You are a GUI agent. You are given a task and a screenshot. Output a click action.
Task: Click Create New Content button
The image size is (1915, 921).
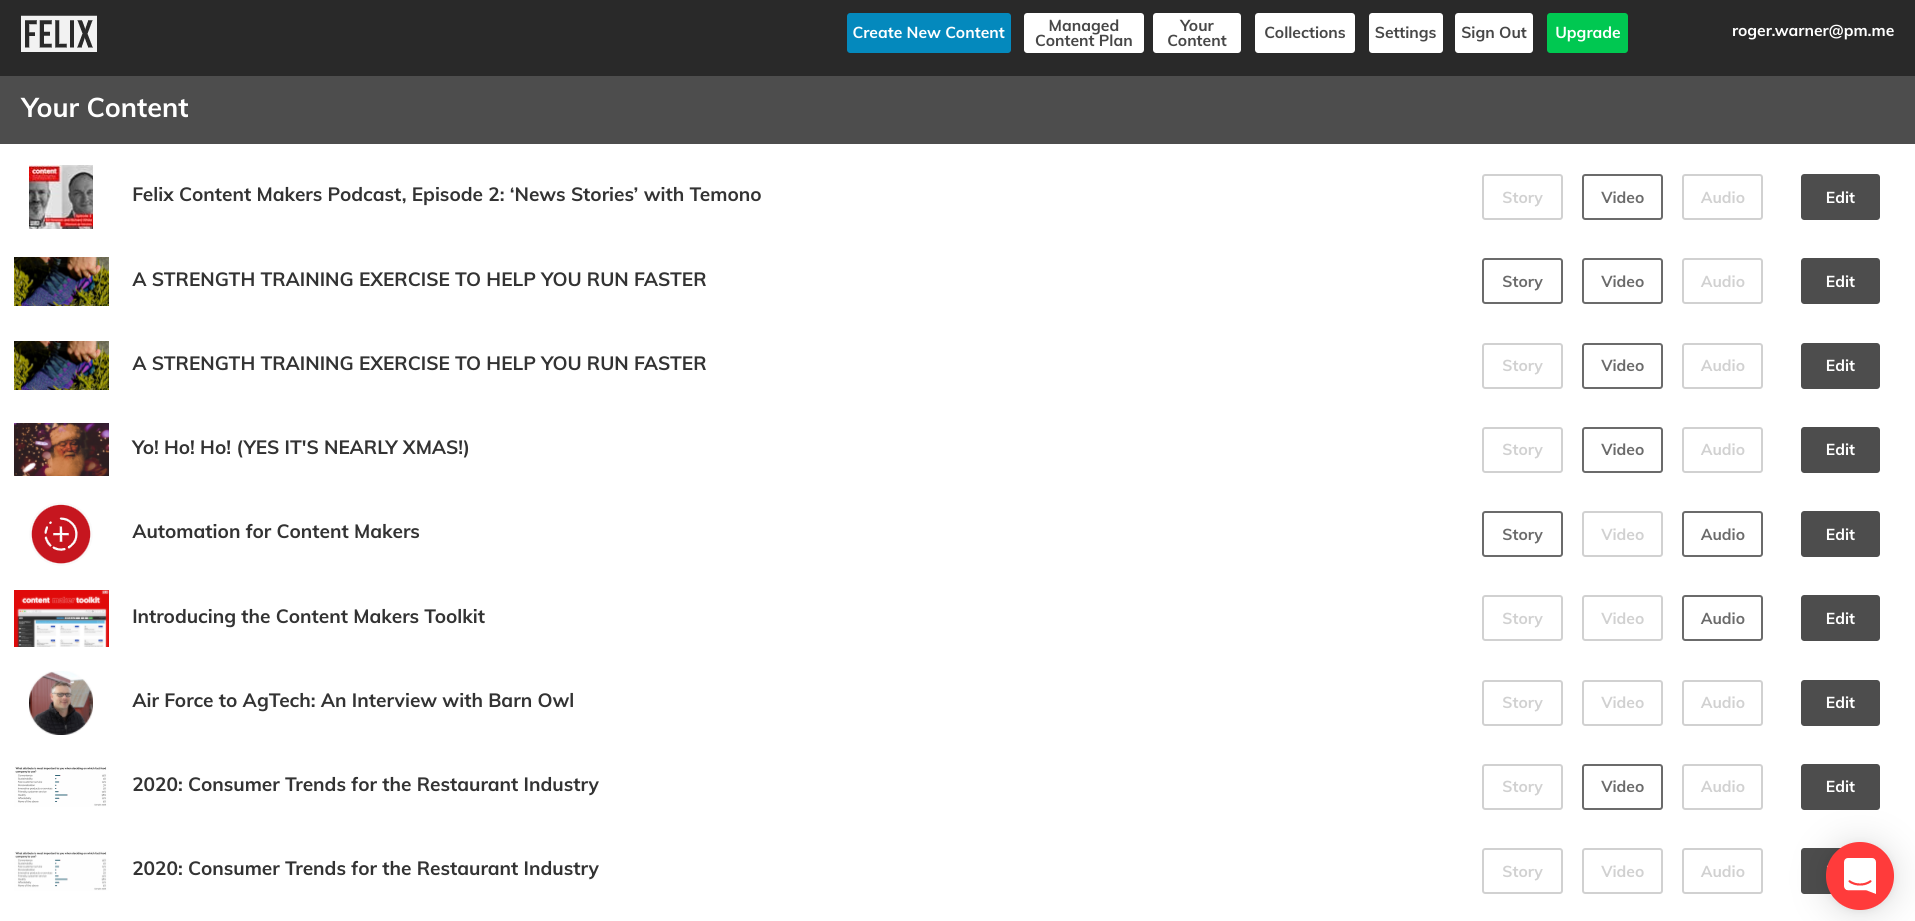pos(928,33)
